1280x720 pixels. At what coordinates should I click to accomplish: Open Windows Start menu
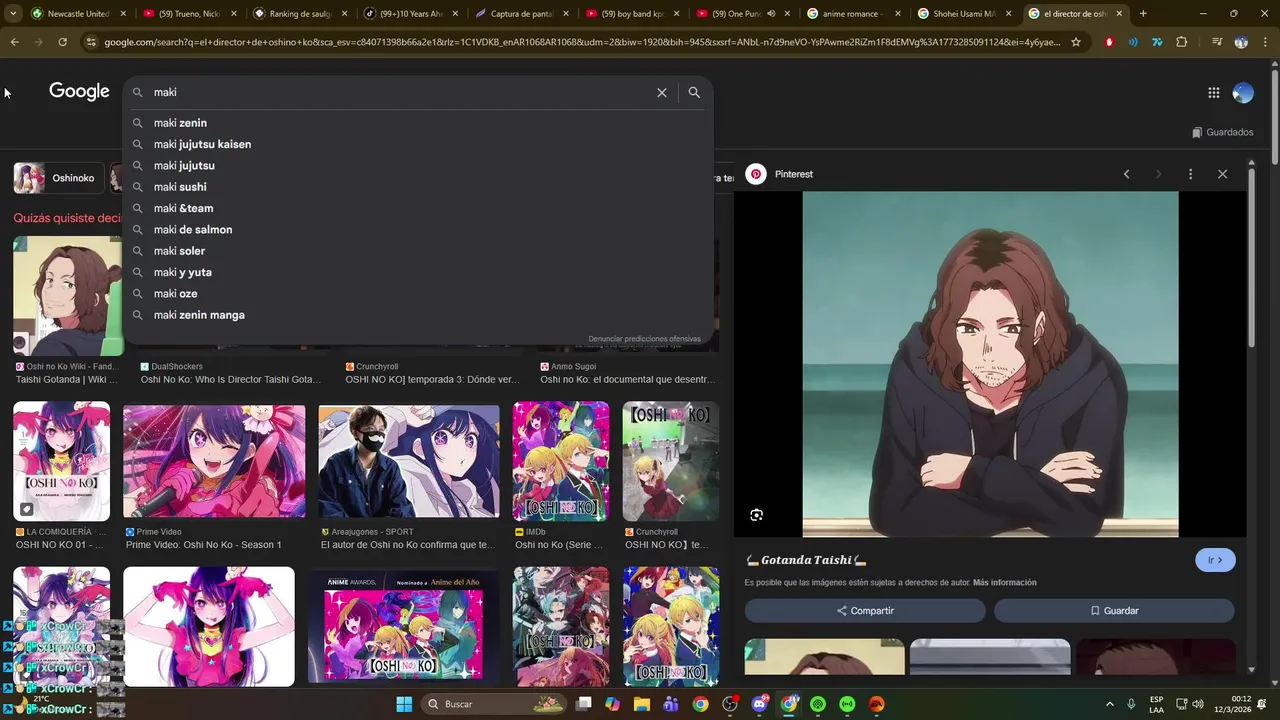[404, 704]
